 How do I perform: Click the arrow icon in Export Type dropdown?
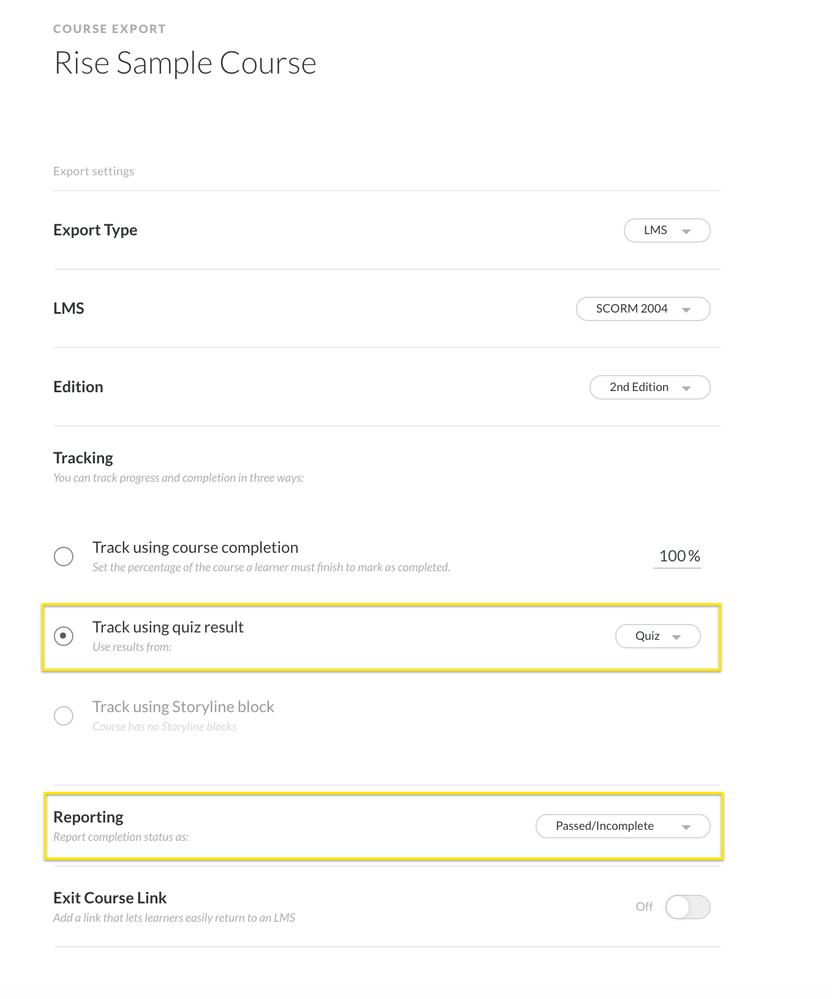pos(687,231)
